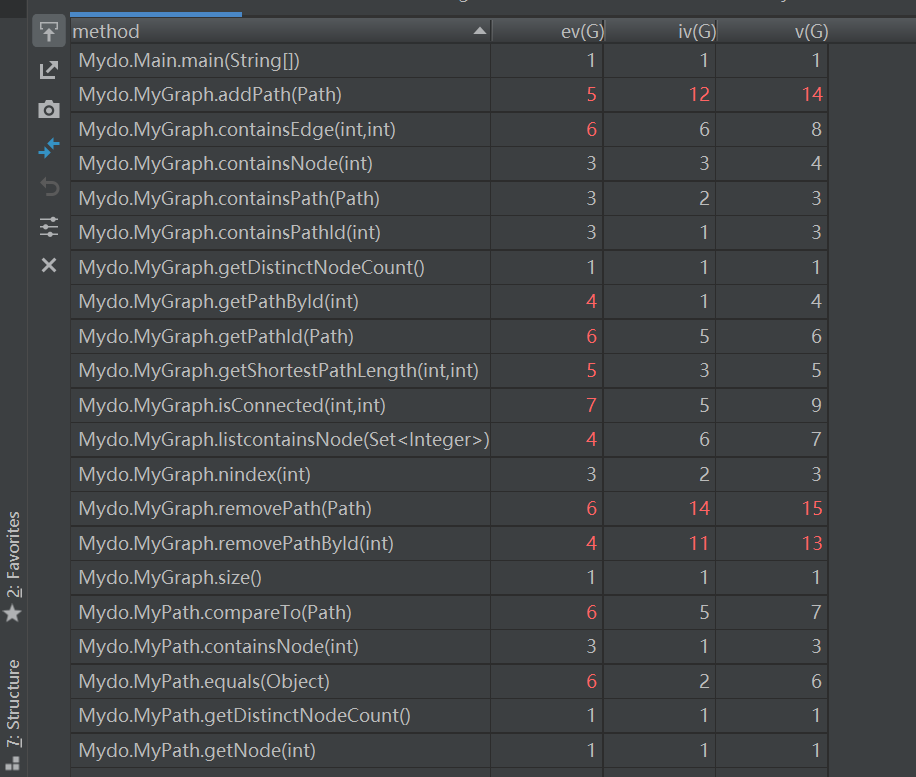
Task: Select Mydo.MyGraph.removePath(Path) row
Action: point(449,508)
